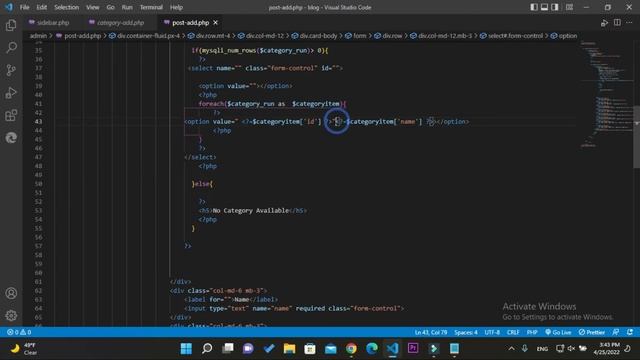Open editor More Actions ellipsis
The height and width of the screenshot is (360, 640).
coord(629,23)
